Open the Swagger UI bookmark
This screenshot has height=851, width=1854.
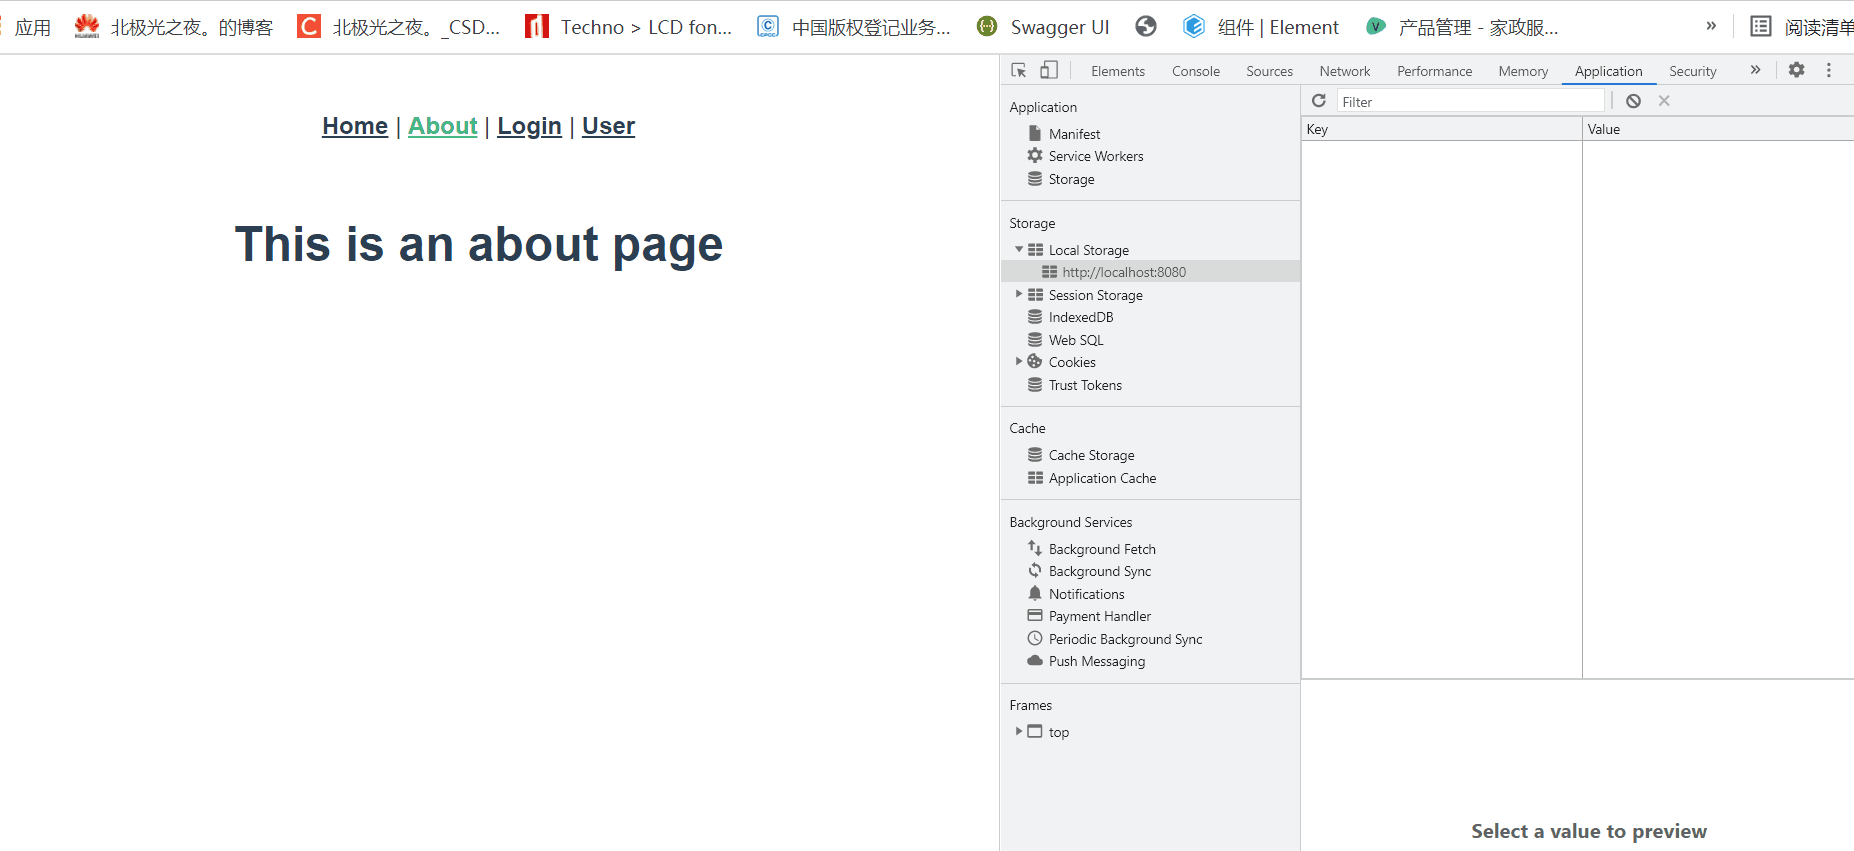[1043, 27]
